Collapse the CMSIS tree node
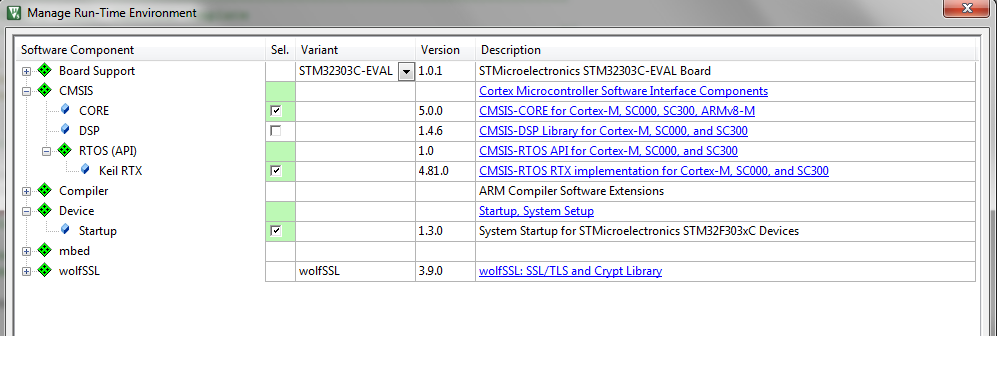The image size is (997, 365). [26, 91]
